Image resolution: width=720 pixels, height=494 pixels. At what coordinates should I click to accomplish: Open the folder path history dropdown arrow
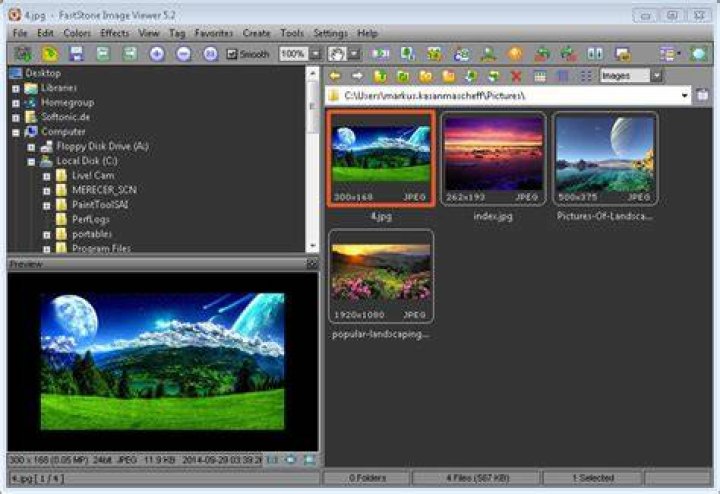(x=684, y=95)
